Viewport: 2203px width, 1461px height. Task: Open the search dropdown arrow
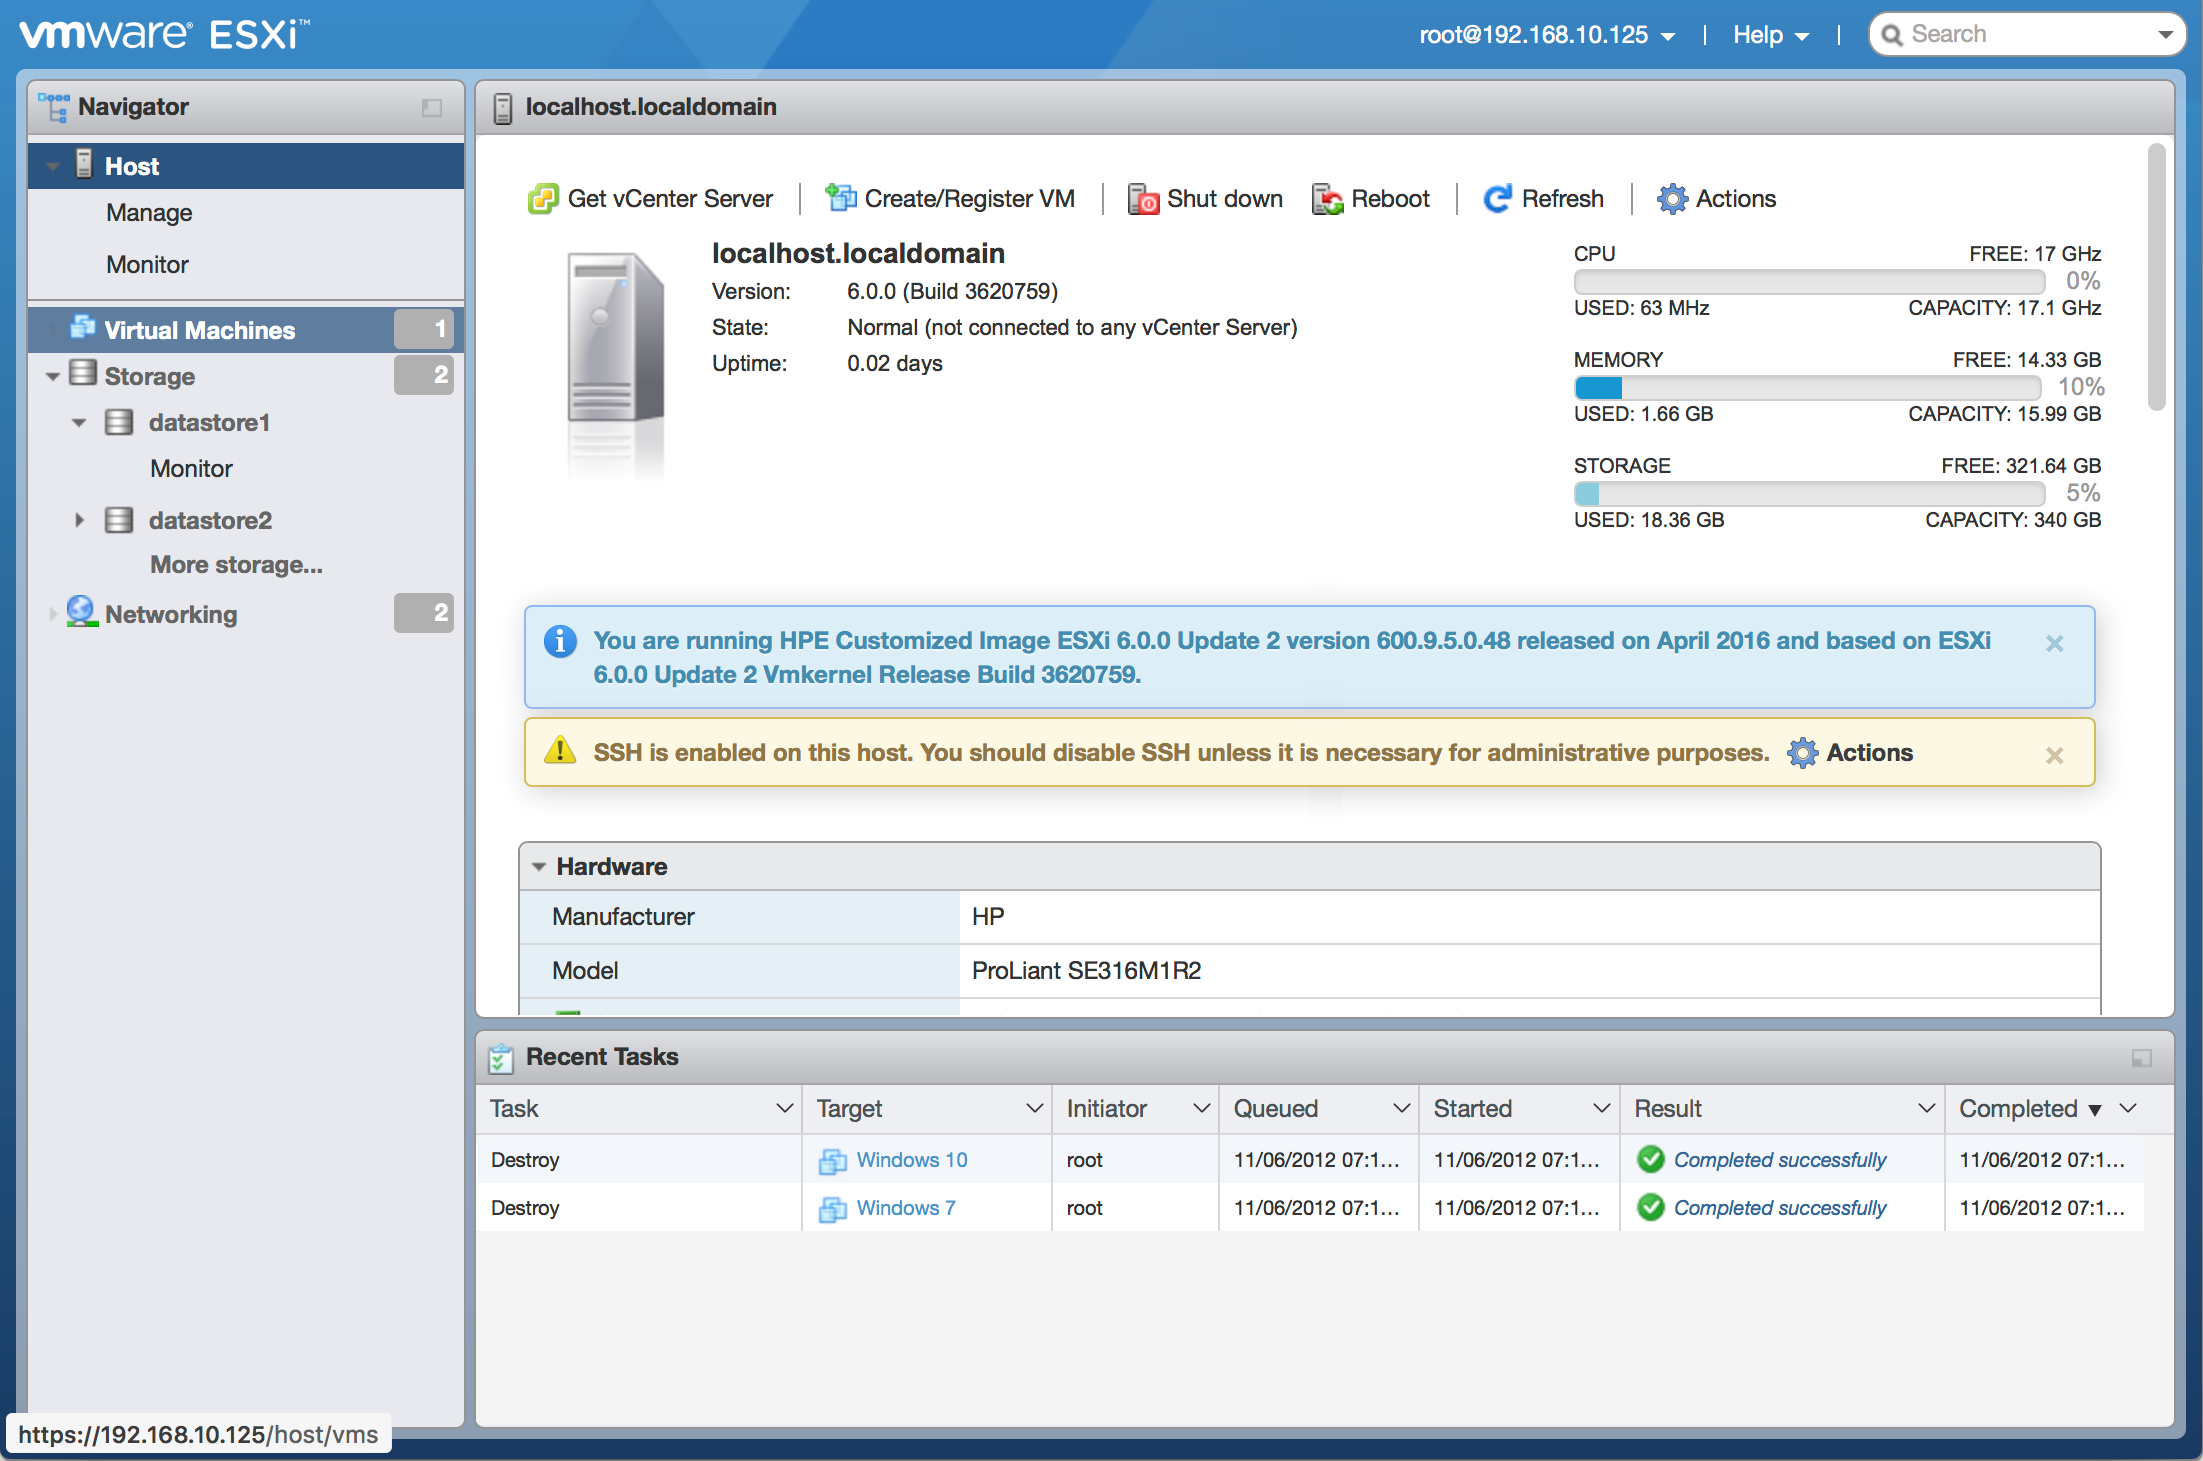point(2165,35)
